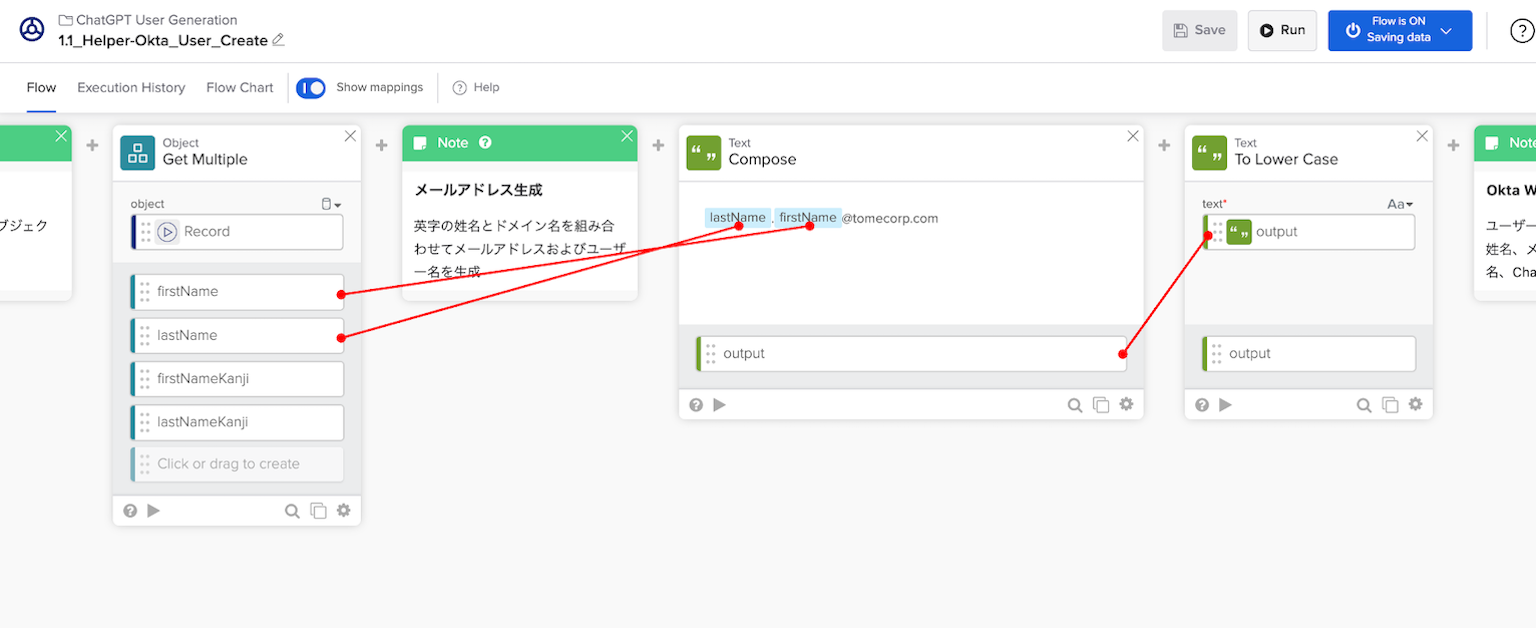Click the pencil icon to rename flow
The image size is (1536, 628).
click(278, 40)
